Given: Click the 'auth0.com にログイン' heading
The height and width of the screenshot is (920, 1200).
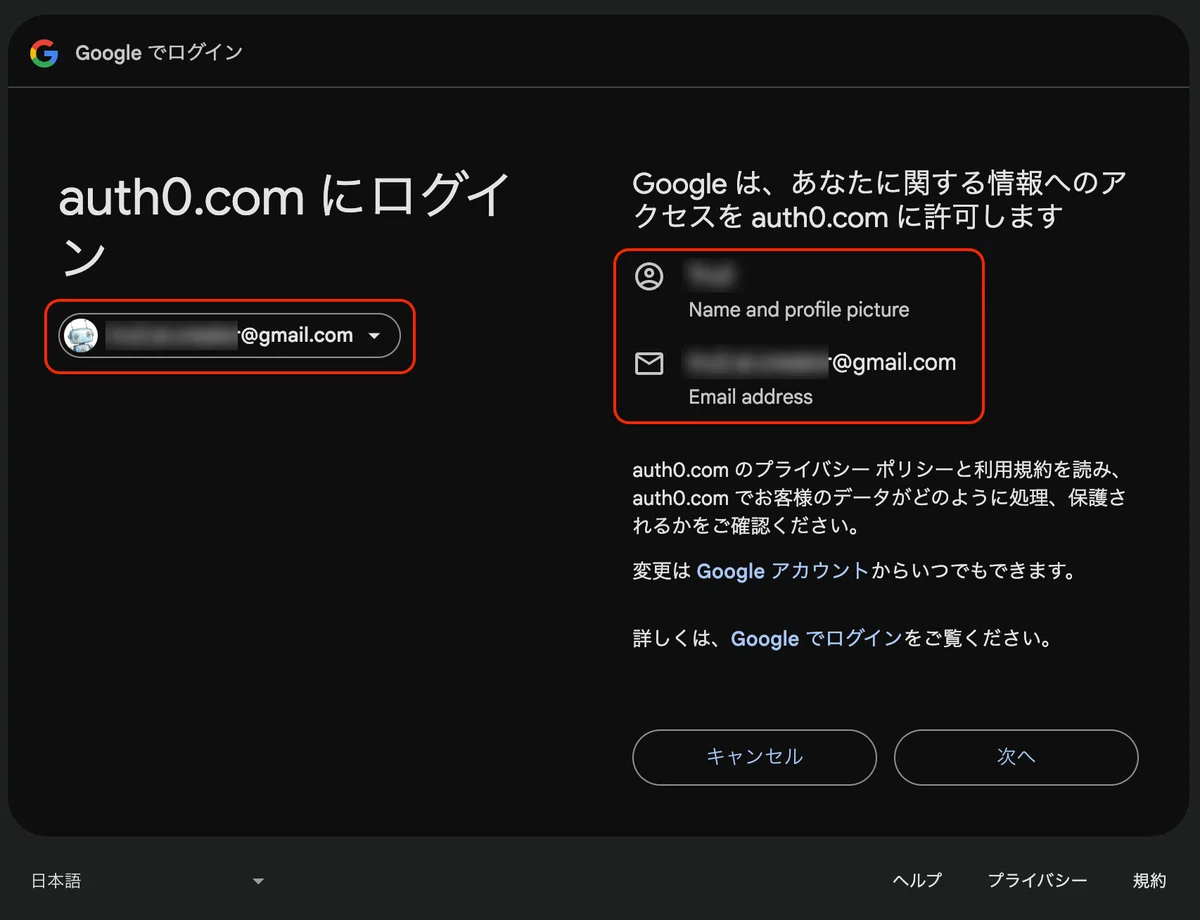Looking at the screenshot, I should [285, 226].
